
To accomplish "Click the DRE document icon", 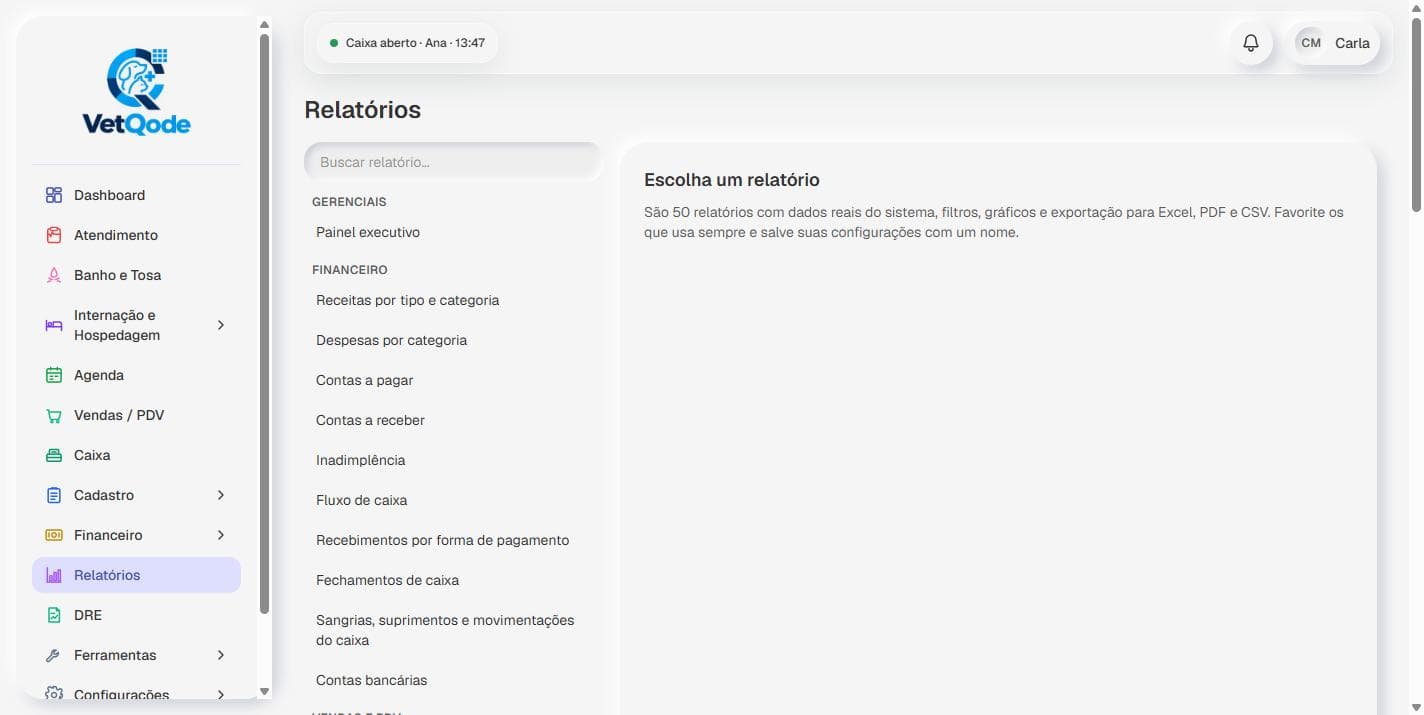I will click(54, 615).
